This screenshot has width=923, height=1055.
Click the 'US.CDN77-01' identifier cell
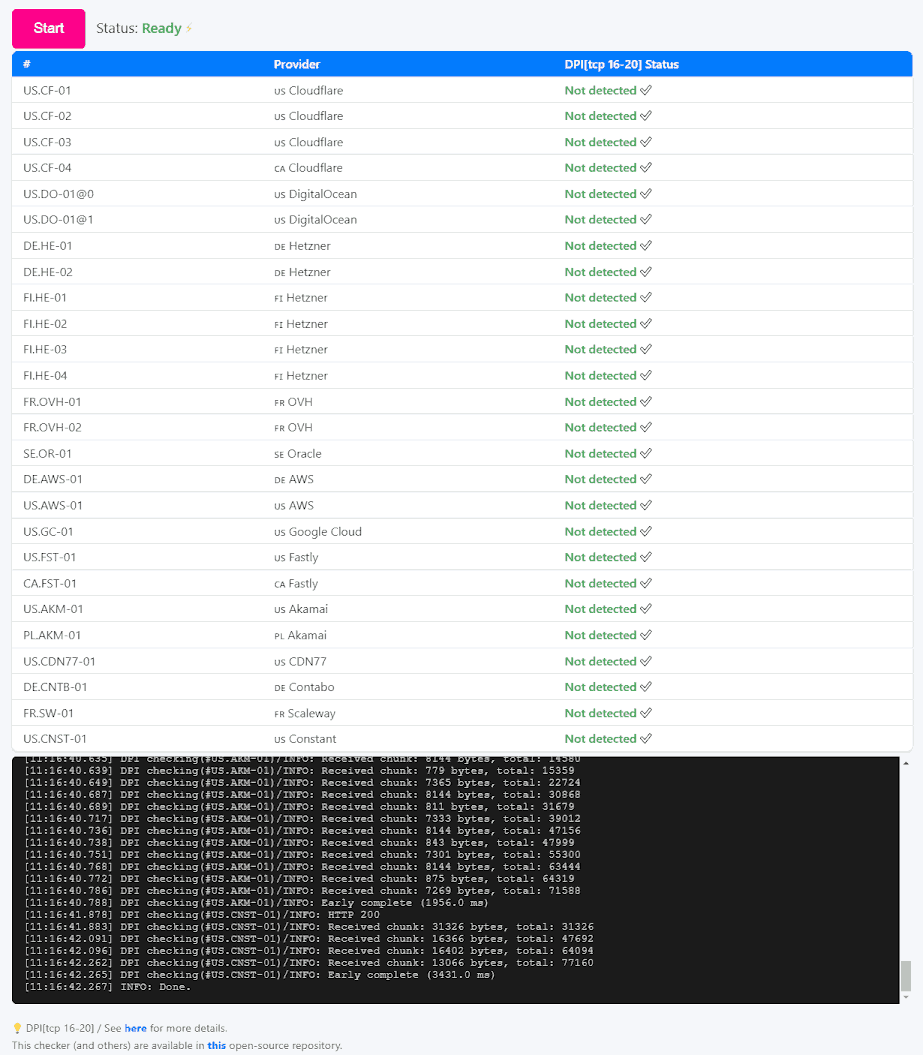pos(59,661)
